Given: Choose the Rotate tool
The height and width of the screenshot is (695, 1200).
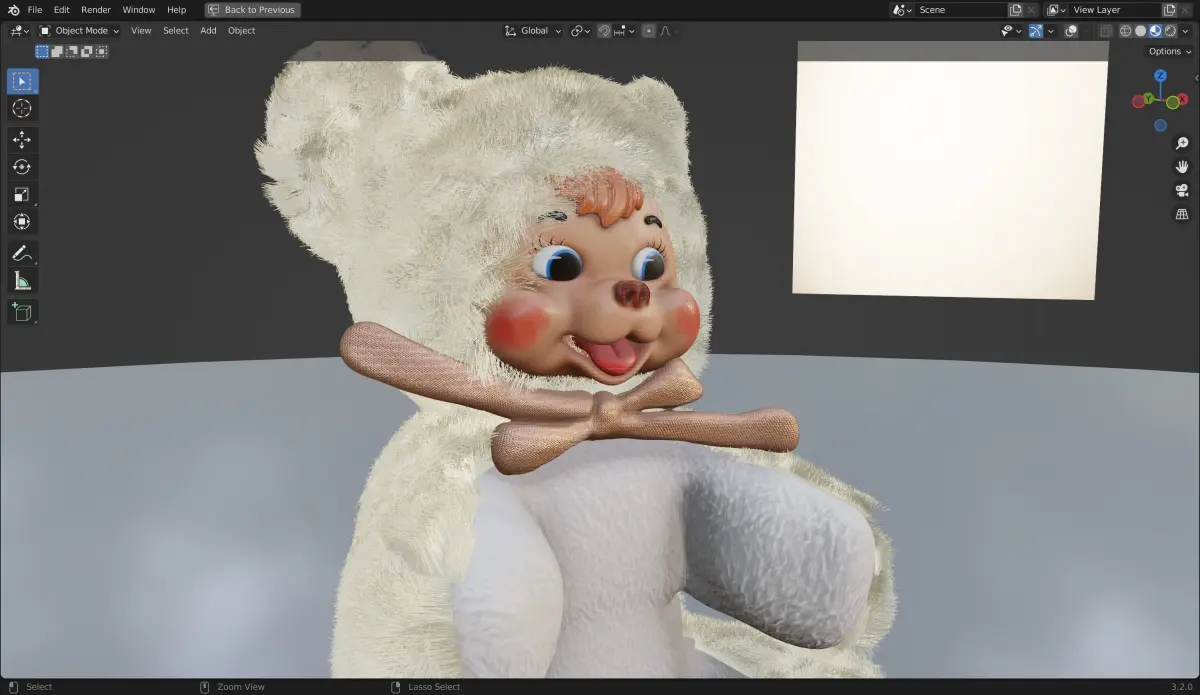Looking at the screenshot, I should [22, 167].
